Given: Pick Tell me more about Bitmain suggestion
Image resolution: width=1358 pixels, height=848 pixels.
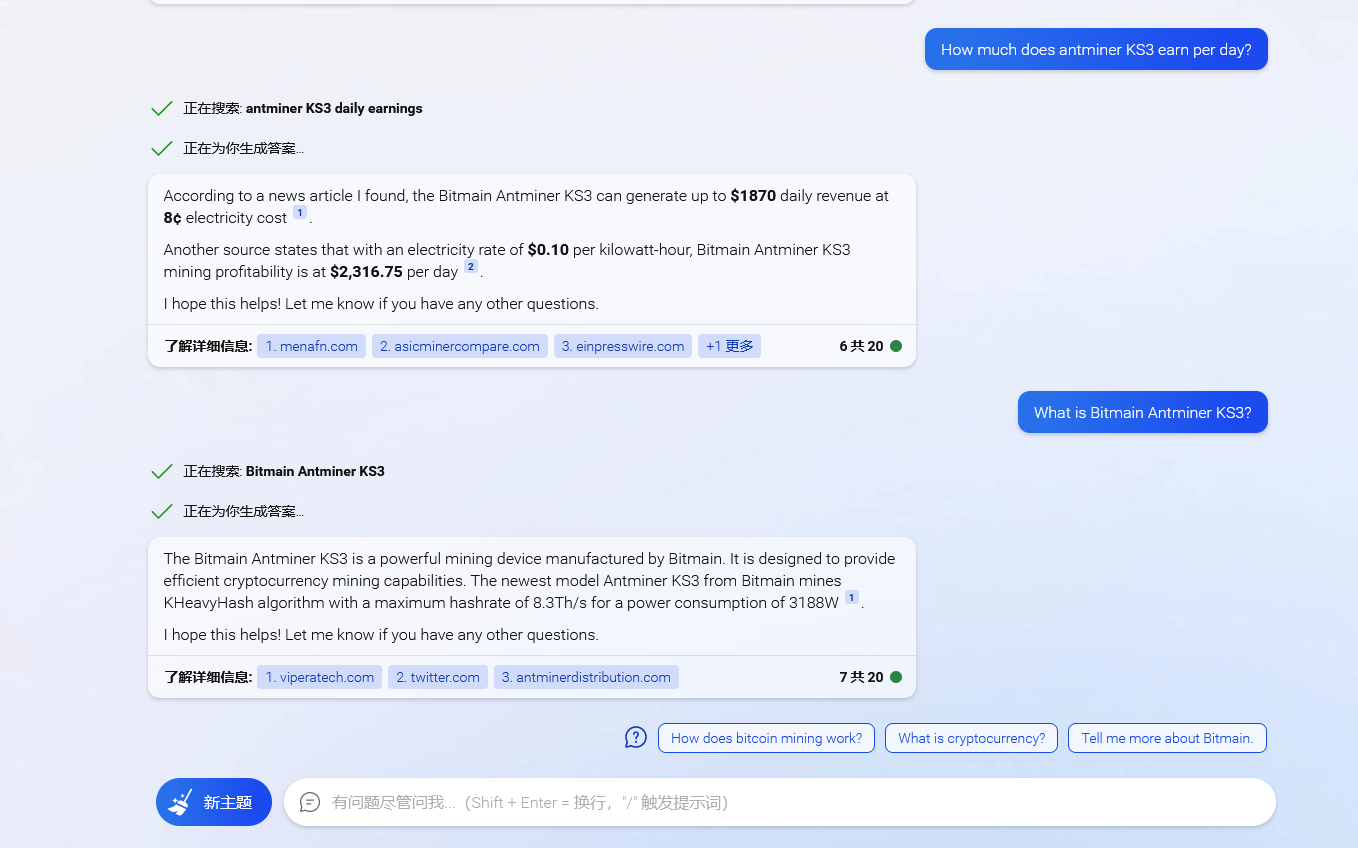Looking at the screenshot, I should [1167, 738].
